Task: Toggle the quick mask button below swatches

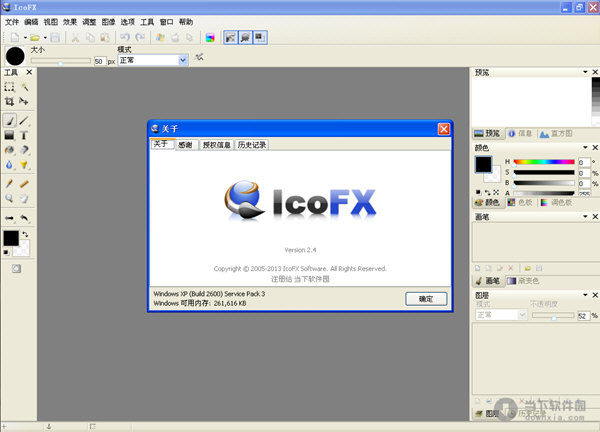Action: (16, 269)
